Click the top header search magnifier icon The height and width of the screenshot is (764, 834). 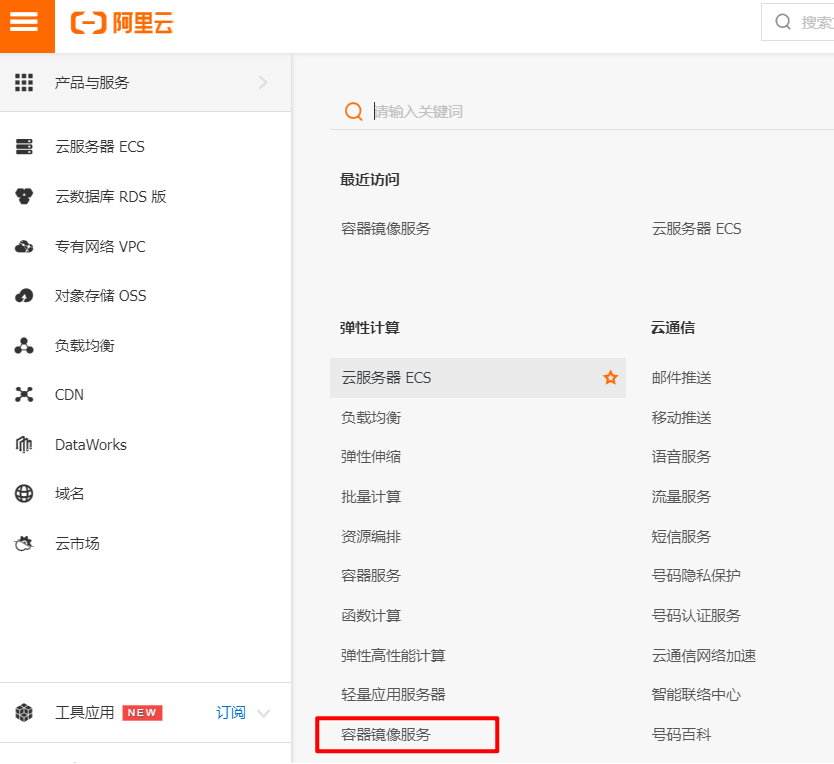point(783,22)
